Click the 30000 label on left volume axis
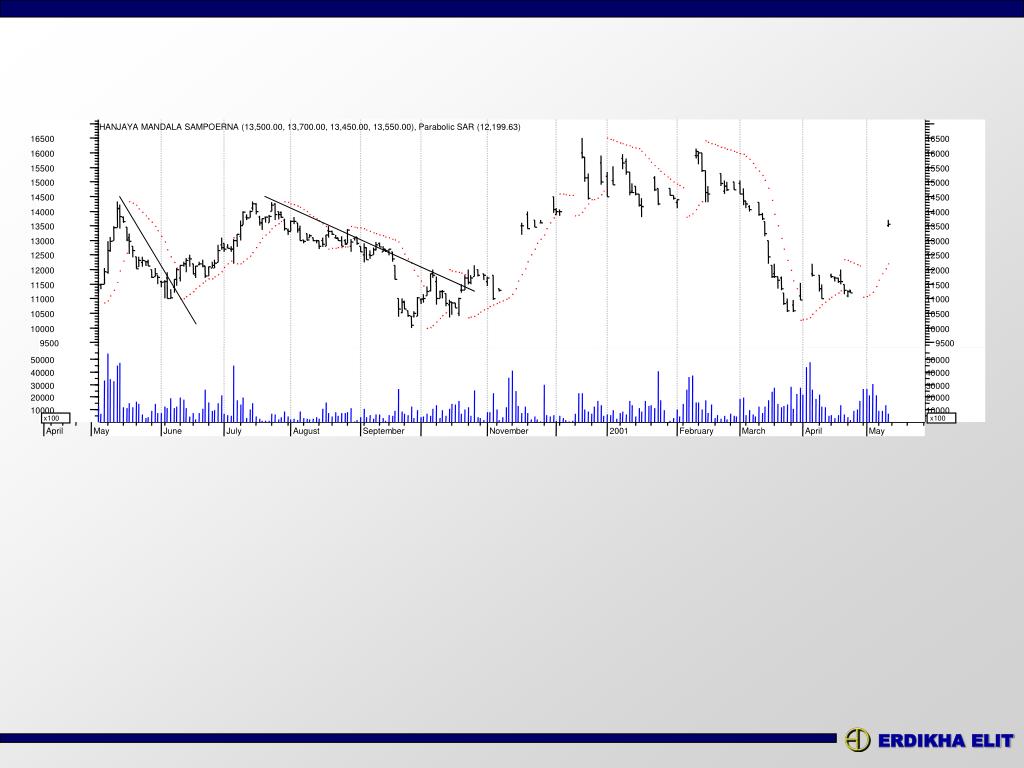 [42, 386]
